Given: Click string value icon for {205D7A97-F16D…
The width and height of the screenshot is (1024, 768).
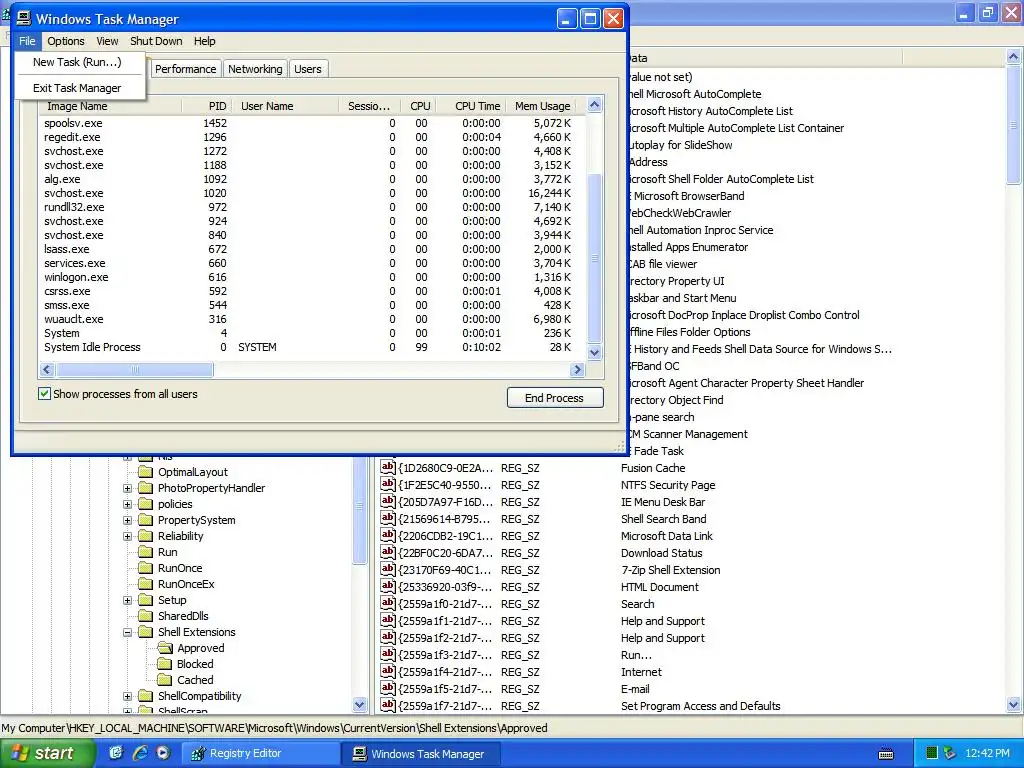Looking at the screenshot, I should [388, 501].
